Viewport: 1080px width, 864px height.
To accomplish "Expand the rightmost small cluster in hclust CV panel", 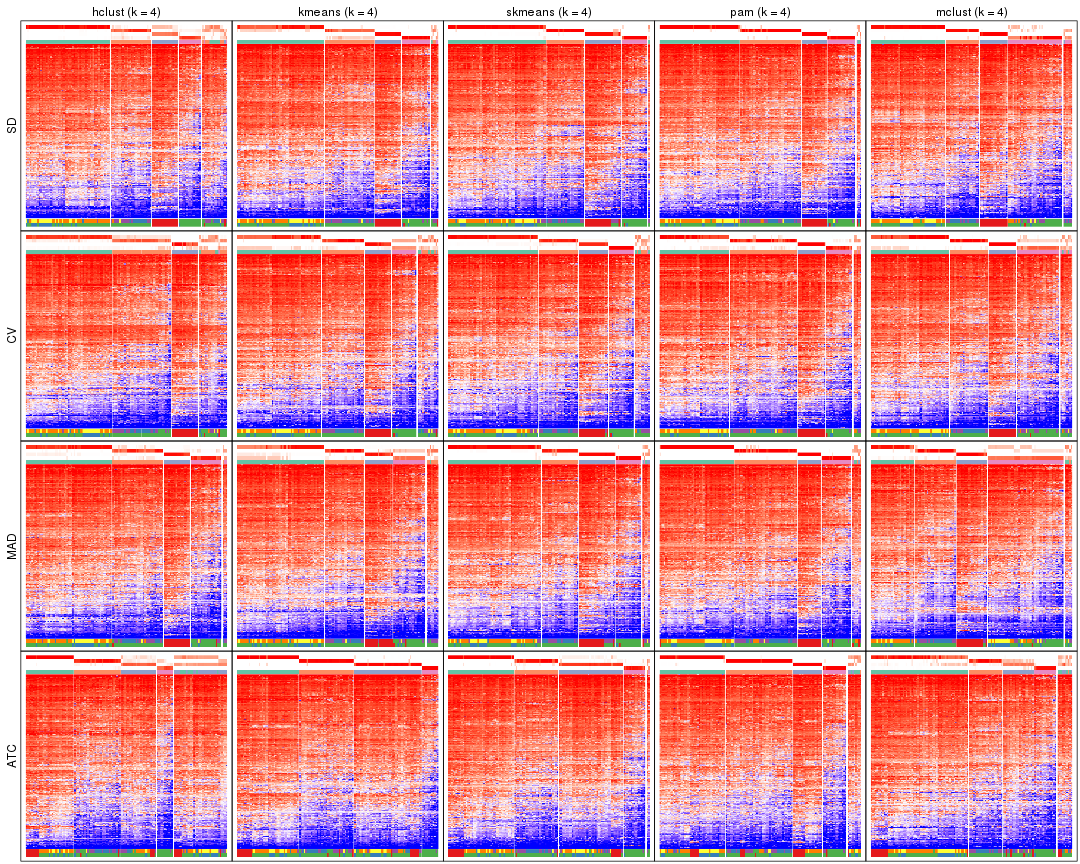I will (212, 340).
